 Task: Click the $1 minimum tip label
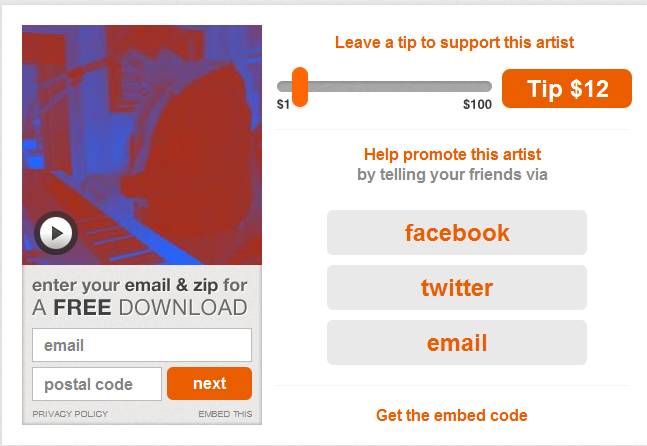(283, 104)
